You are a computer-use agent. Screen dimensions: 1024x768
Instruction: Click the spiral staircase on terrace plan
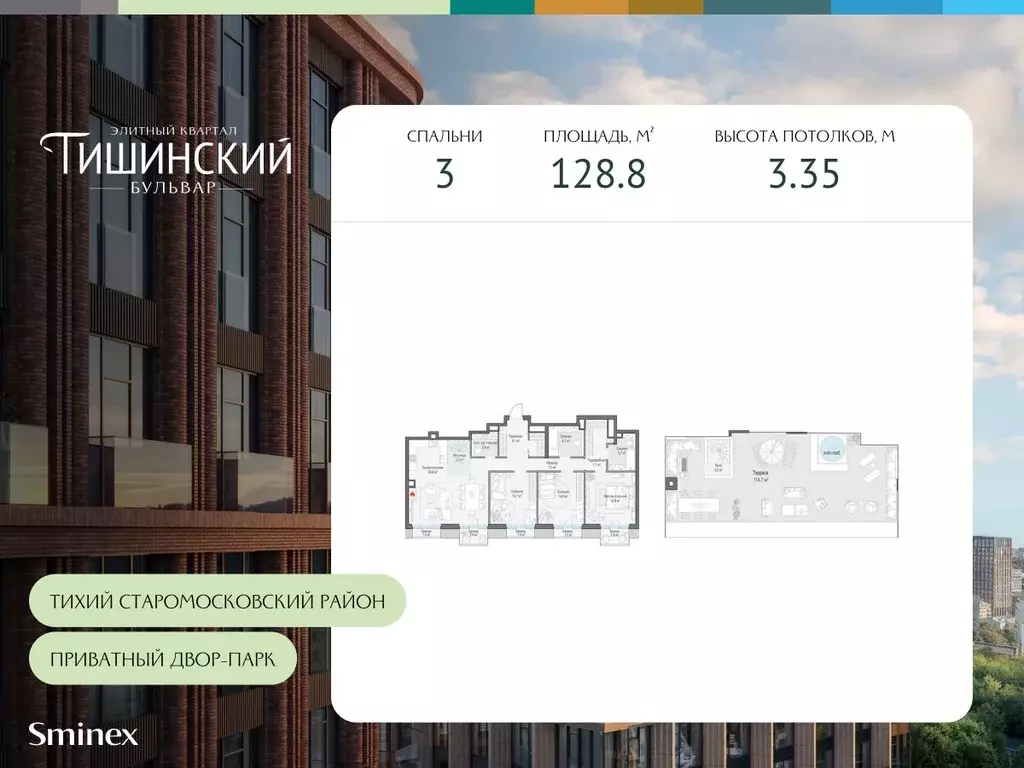pos(772,451)
